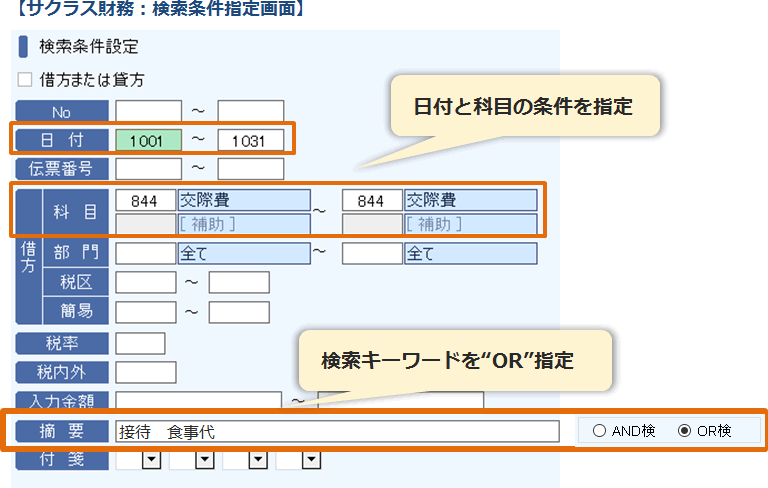Focus the 日付 end field showing 1031
Screen dimensions: 768x488
[x=251, y=141]
